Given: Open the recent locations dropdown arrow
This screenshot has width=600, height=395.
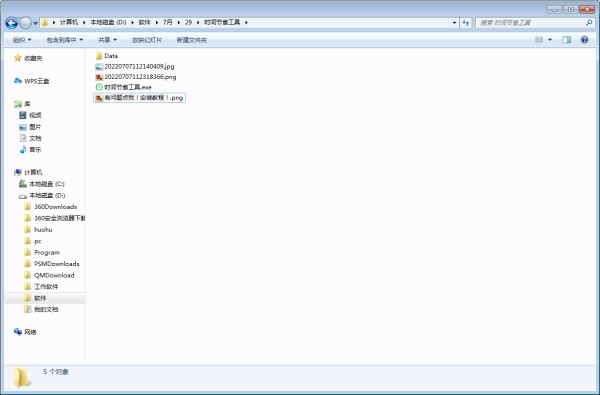Looking at the screenshot, I should [35, 23].
